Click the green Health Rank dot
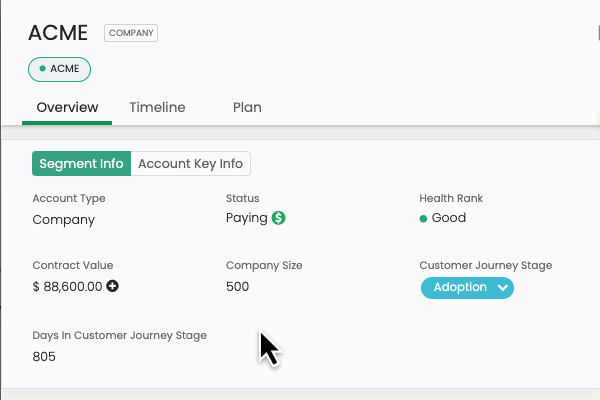 click(x=423, y=219)
